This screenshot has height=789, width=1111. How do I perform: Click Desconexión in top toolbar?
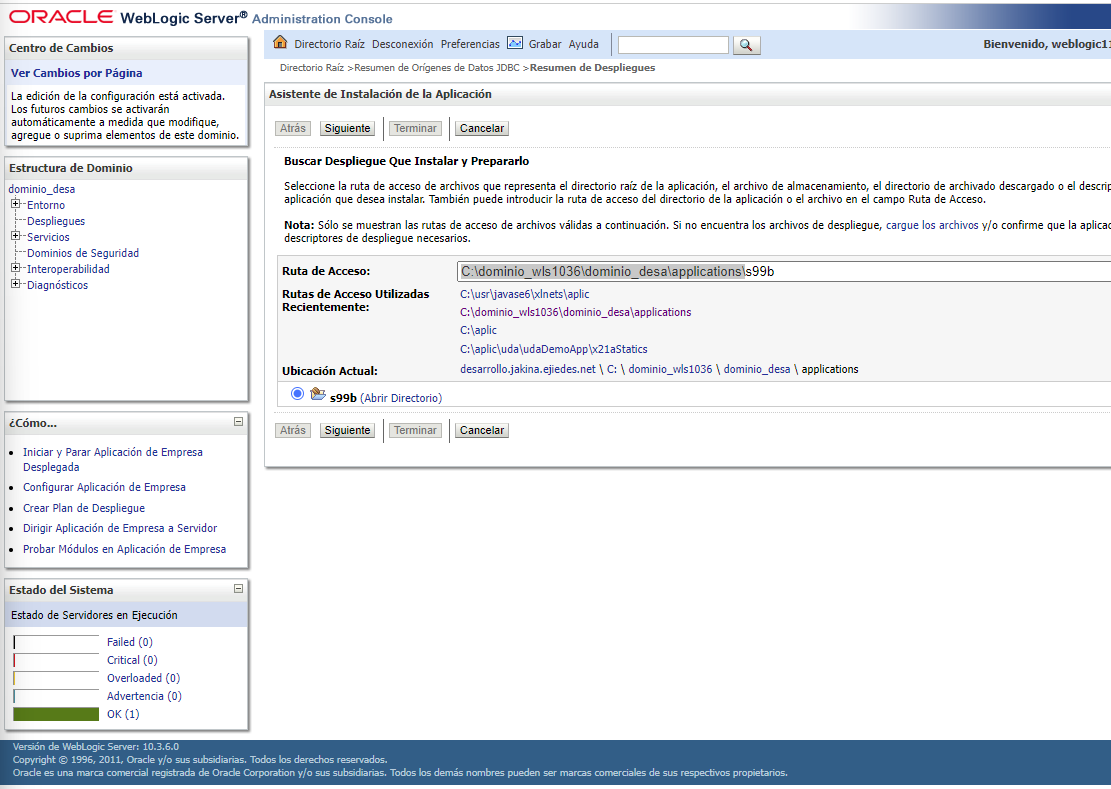[x=402, y=44]
